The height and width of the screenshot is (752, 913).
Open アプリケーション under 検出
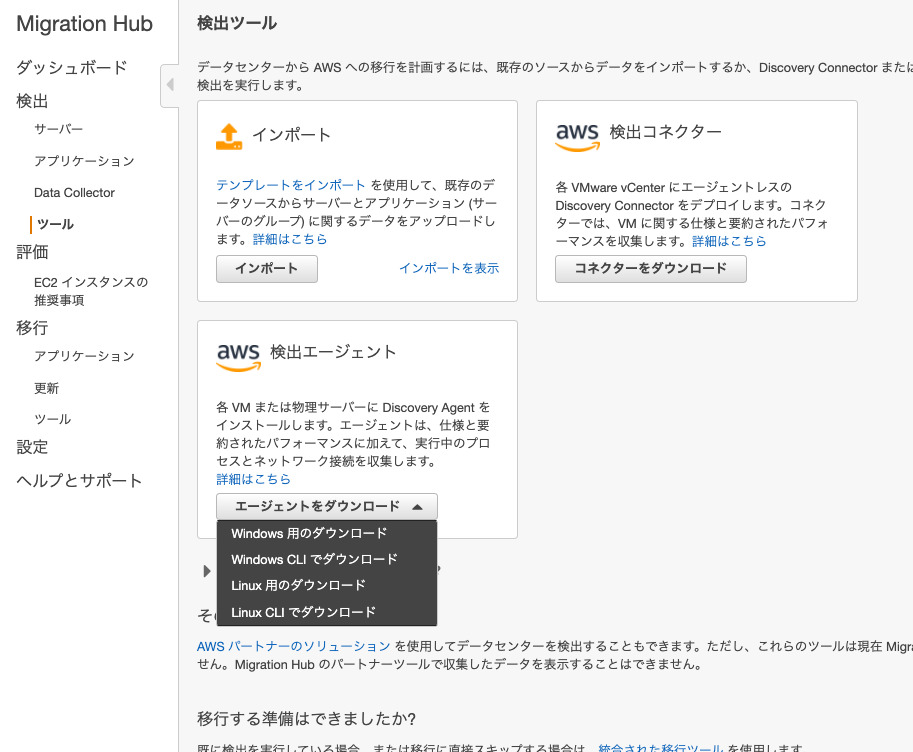[x=84, y=161]
